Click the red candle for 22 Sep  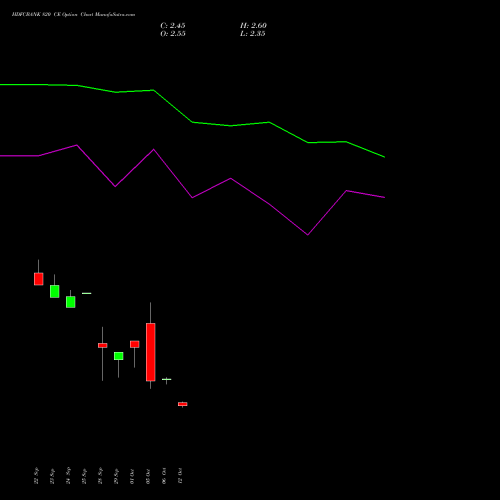click(39, 279)
